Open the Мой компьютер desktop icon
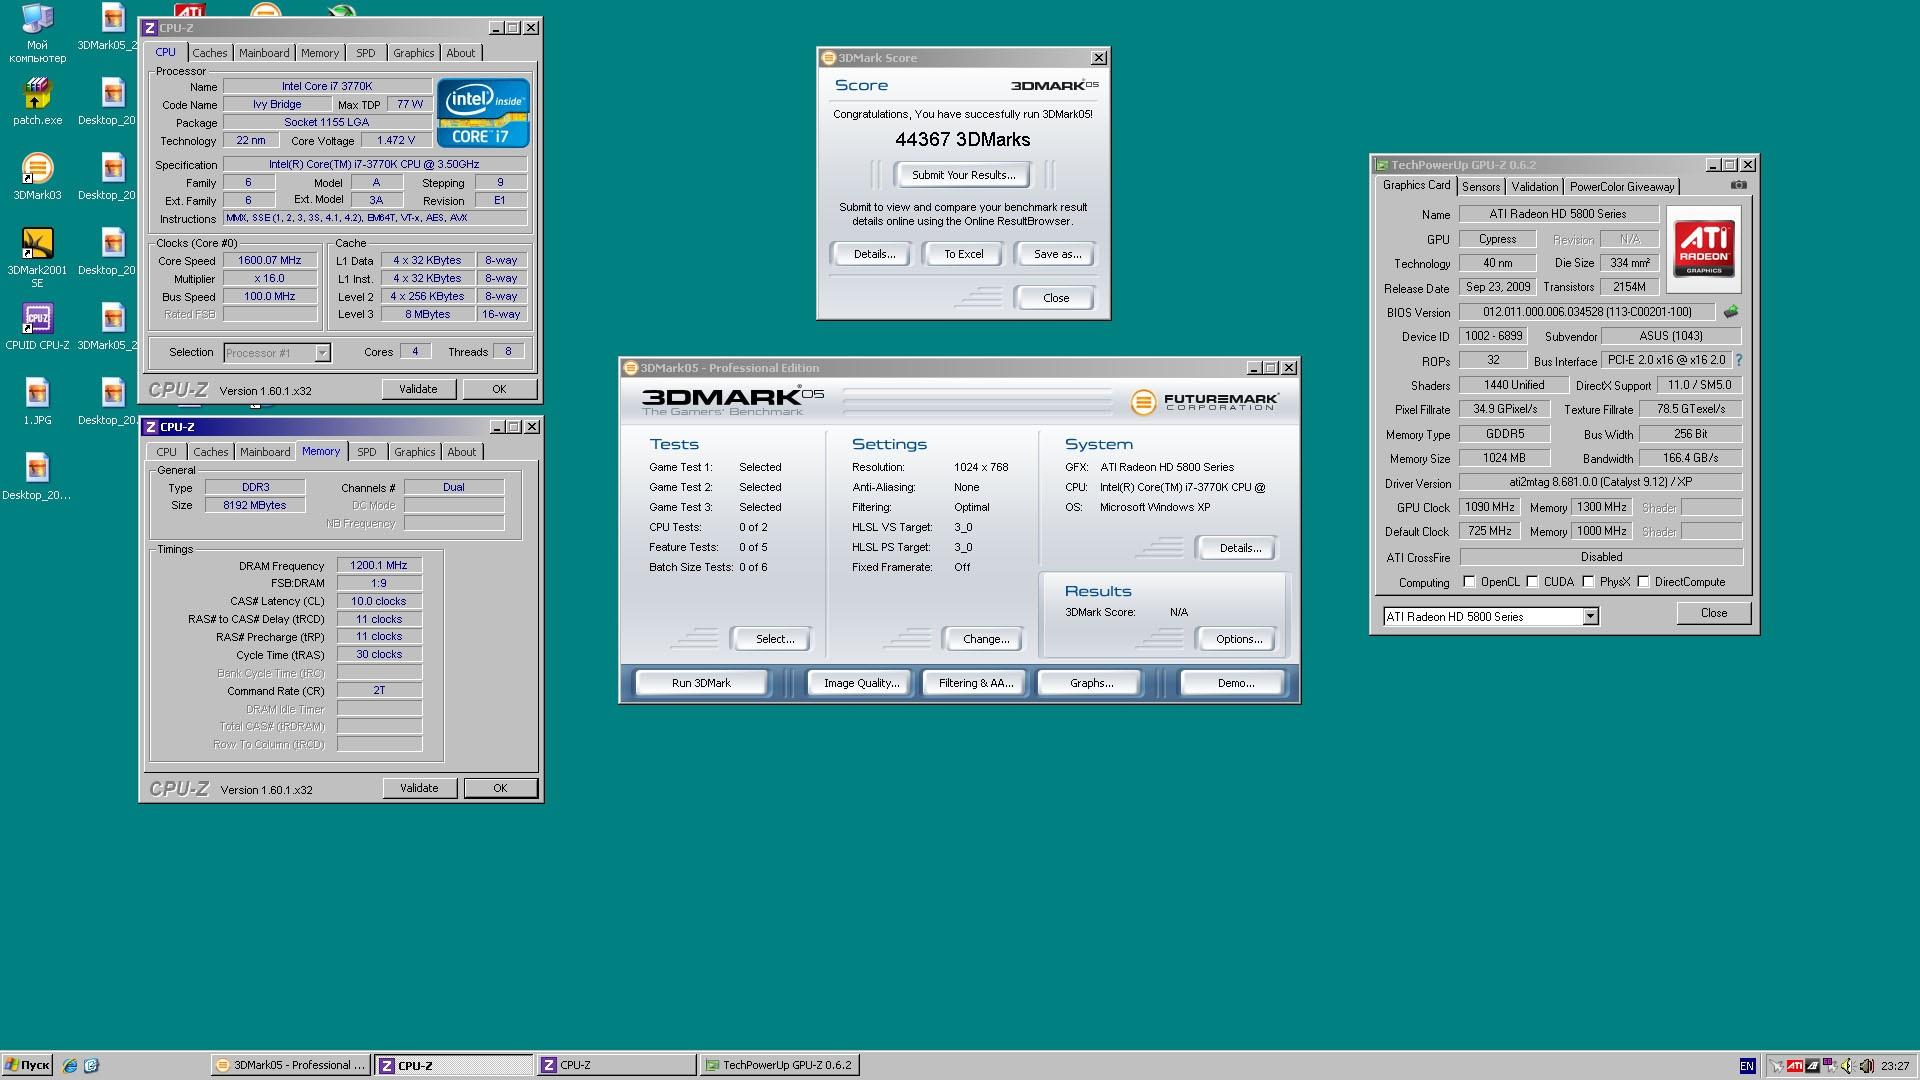The width and height of the screenshot is (1920, 1080). 37,32
